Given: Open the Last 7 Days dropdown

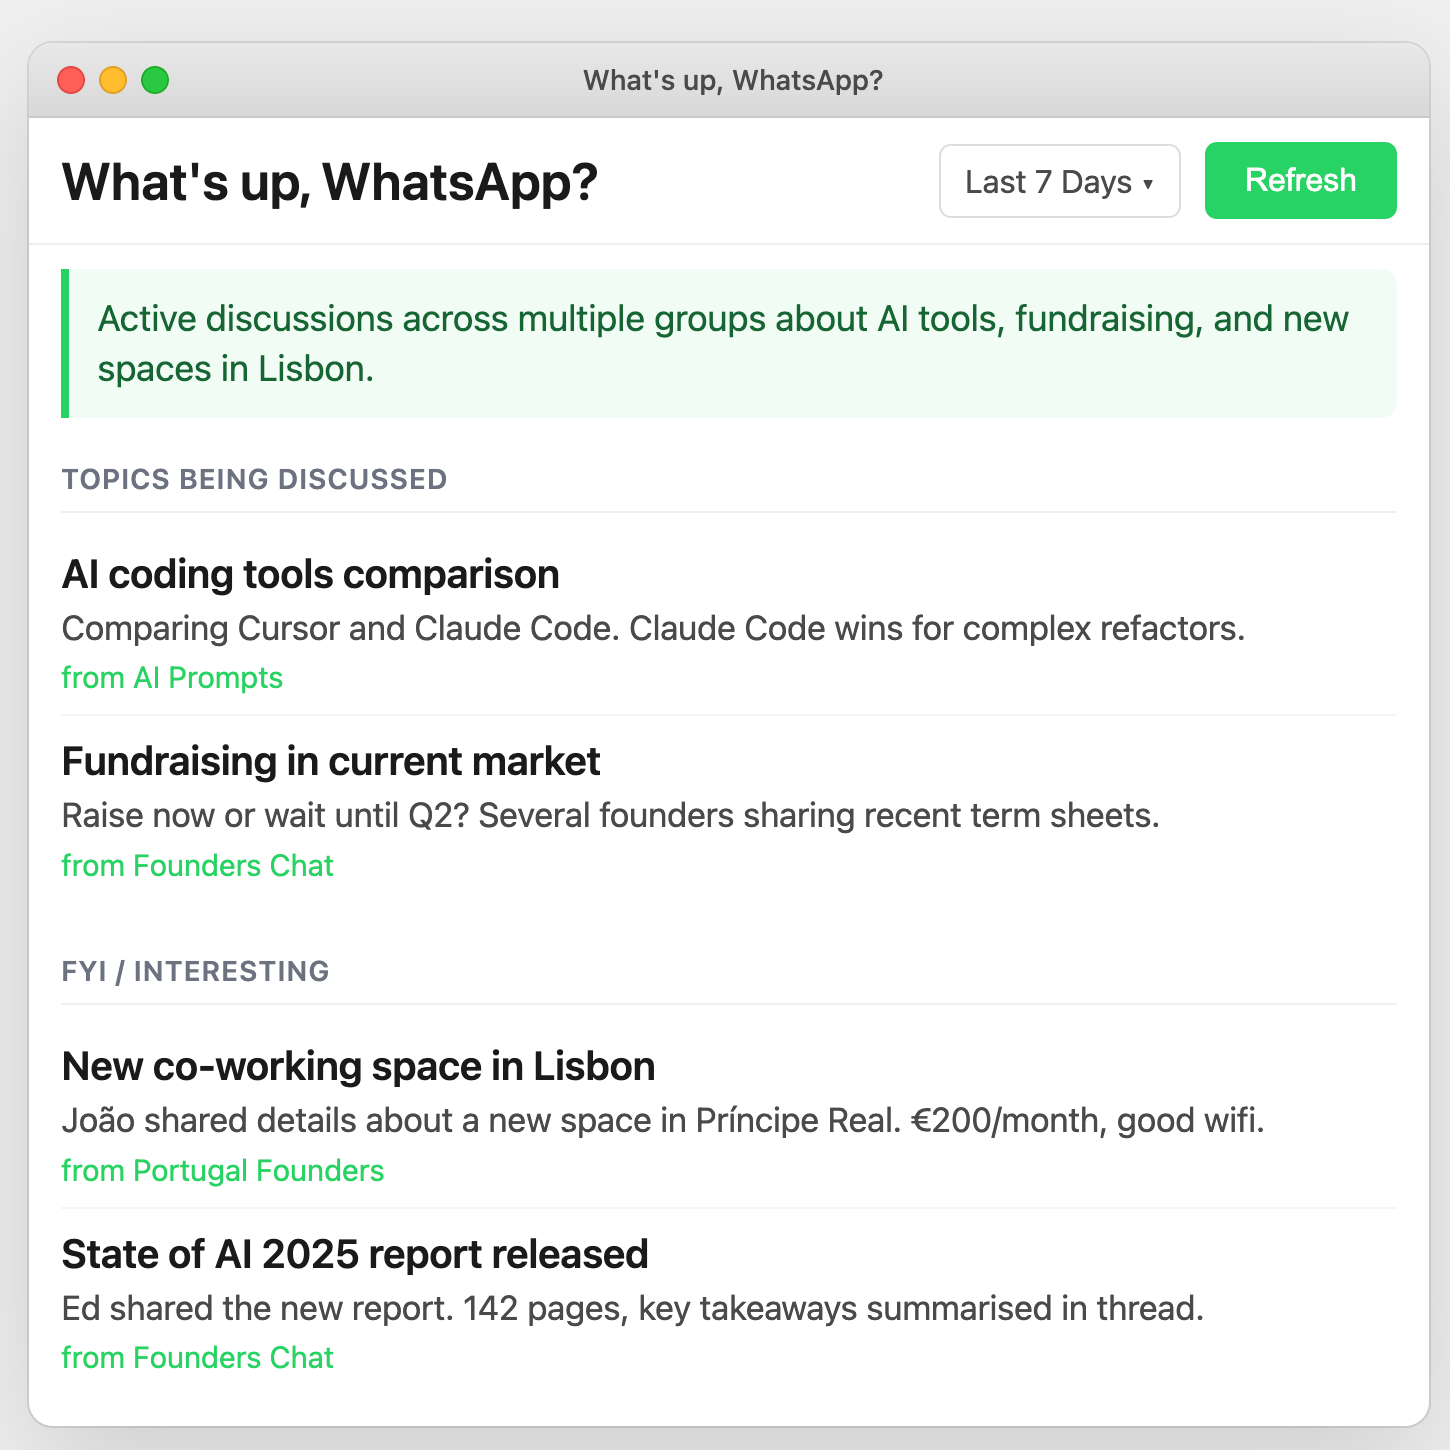Looking at the screenshot, I should point(1059,181).
